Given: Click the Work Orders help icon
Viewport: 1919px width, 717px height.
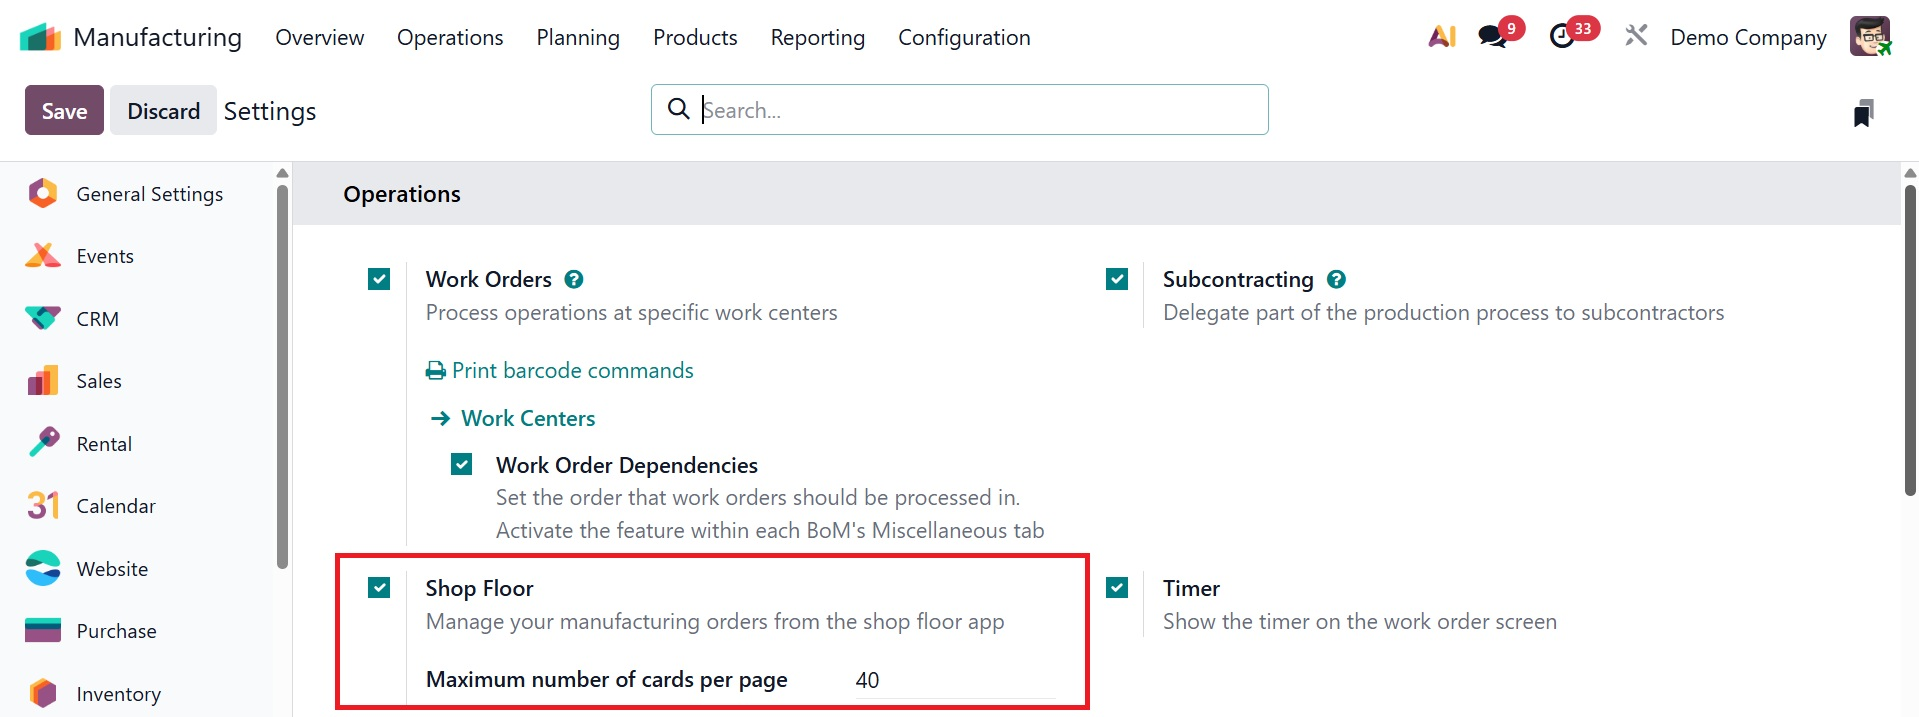Looking at the screenshot, I should 574,280.
